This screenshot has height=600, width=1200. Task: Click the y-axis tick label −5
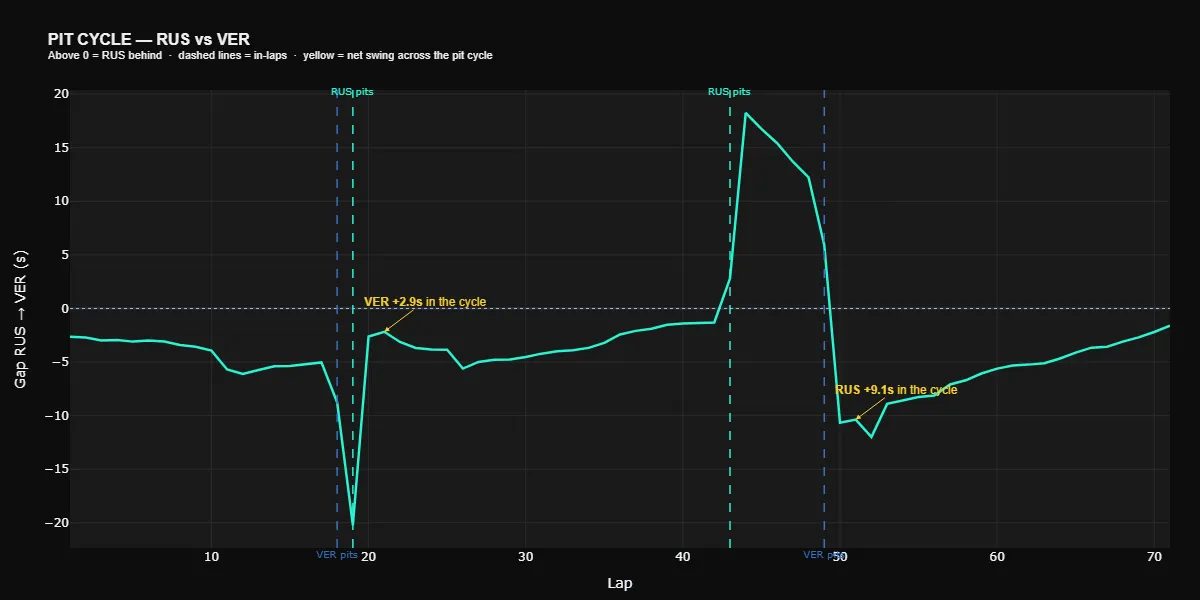[x=61, y=362]
